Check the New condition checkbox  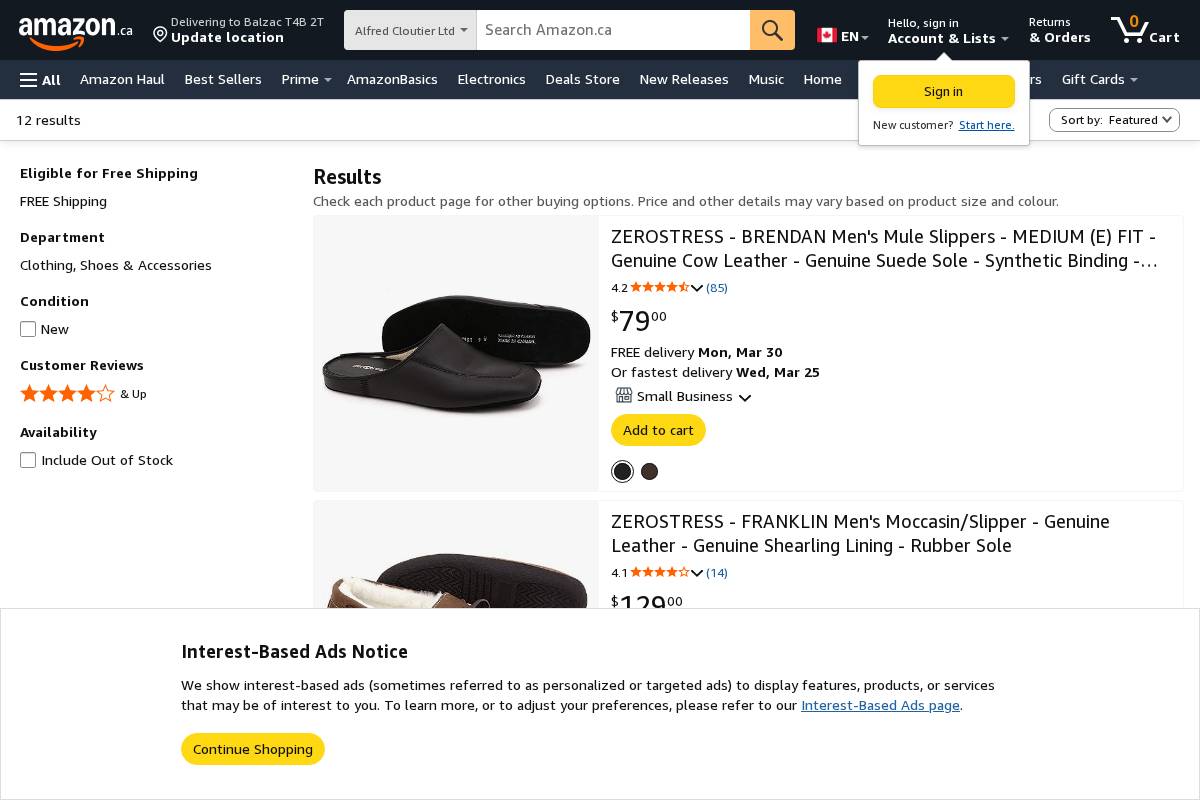(x=28, y=329)
